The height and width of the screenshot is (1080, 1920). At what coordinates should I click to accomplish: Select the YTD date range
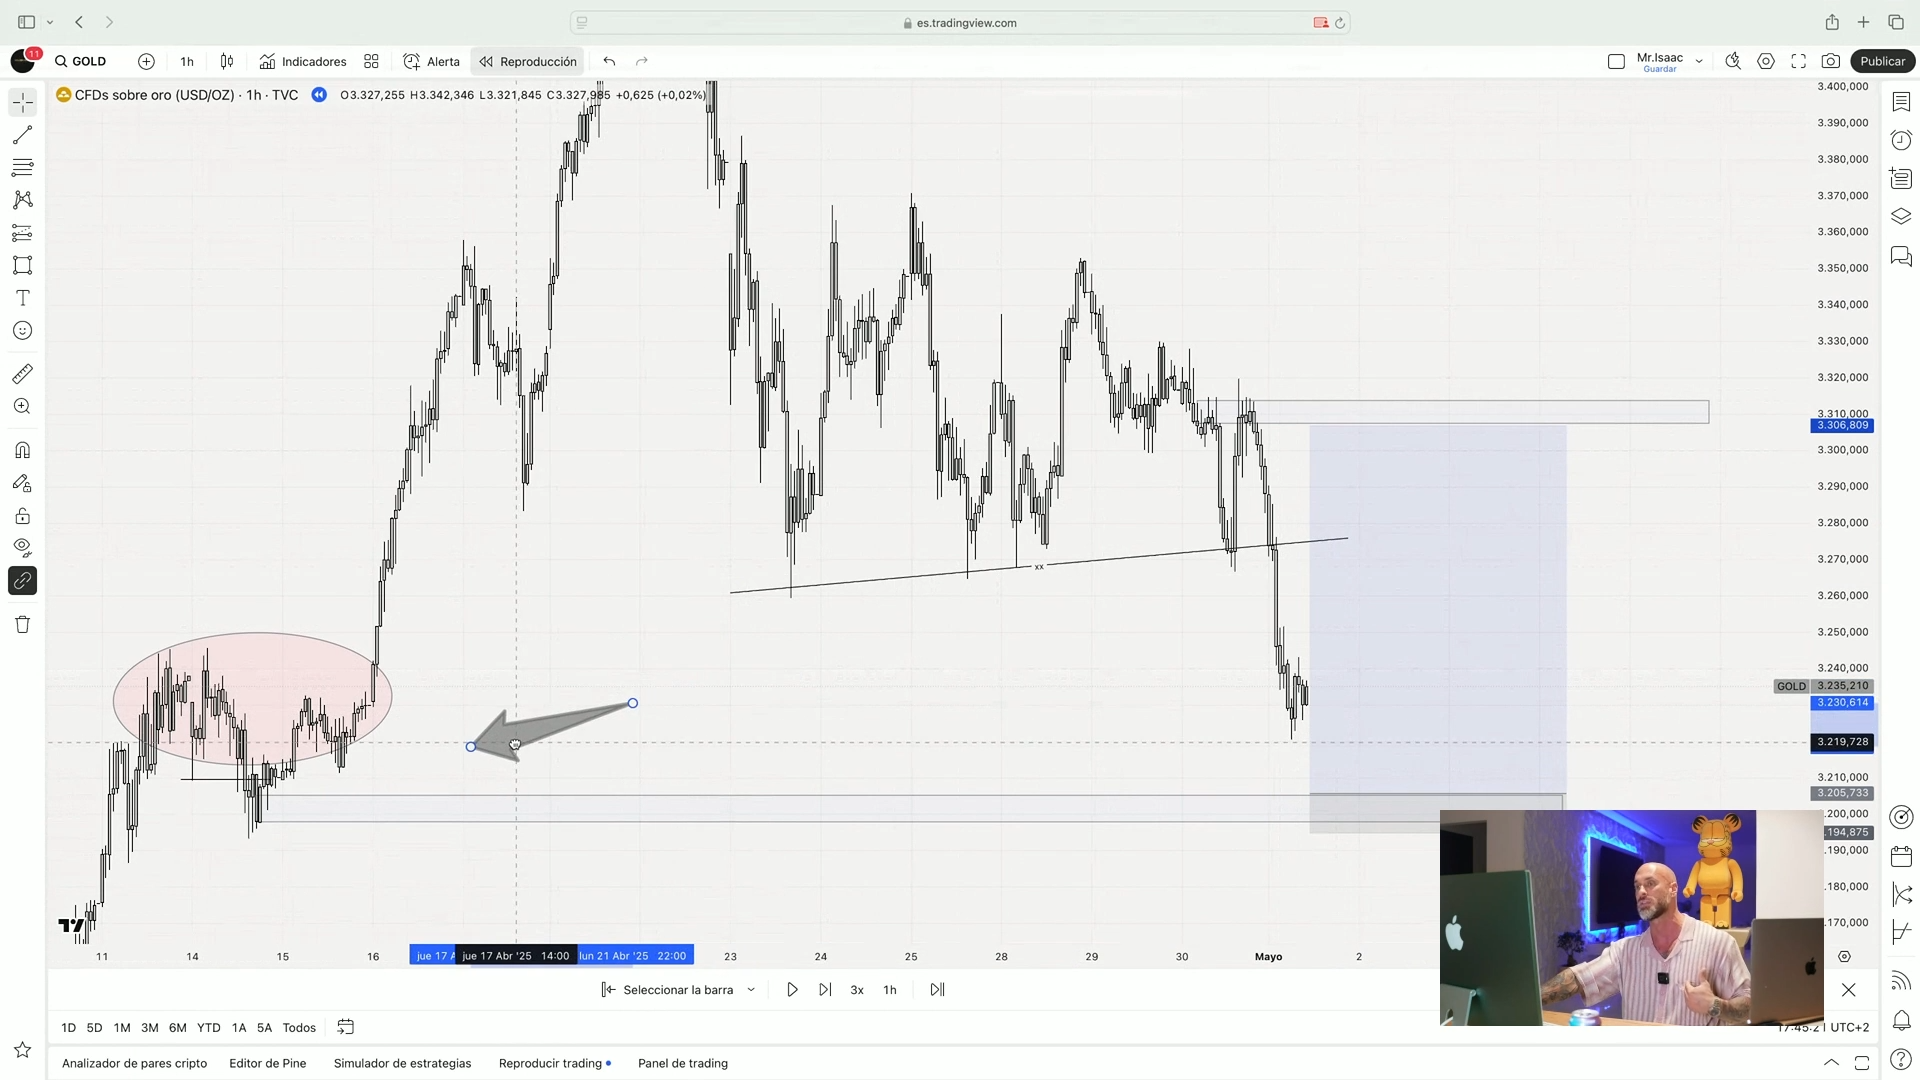point(209,1027)
